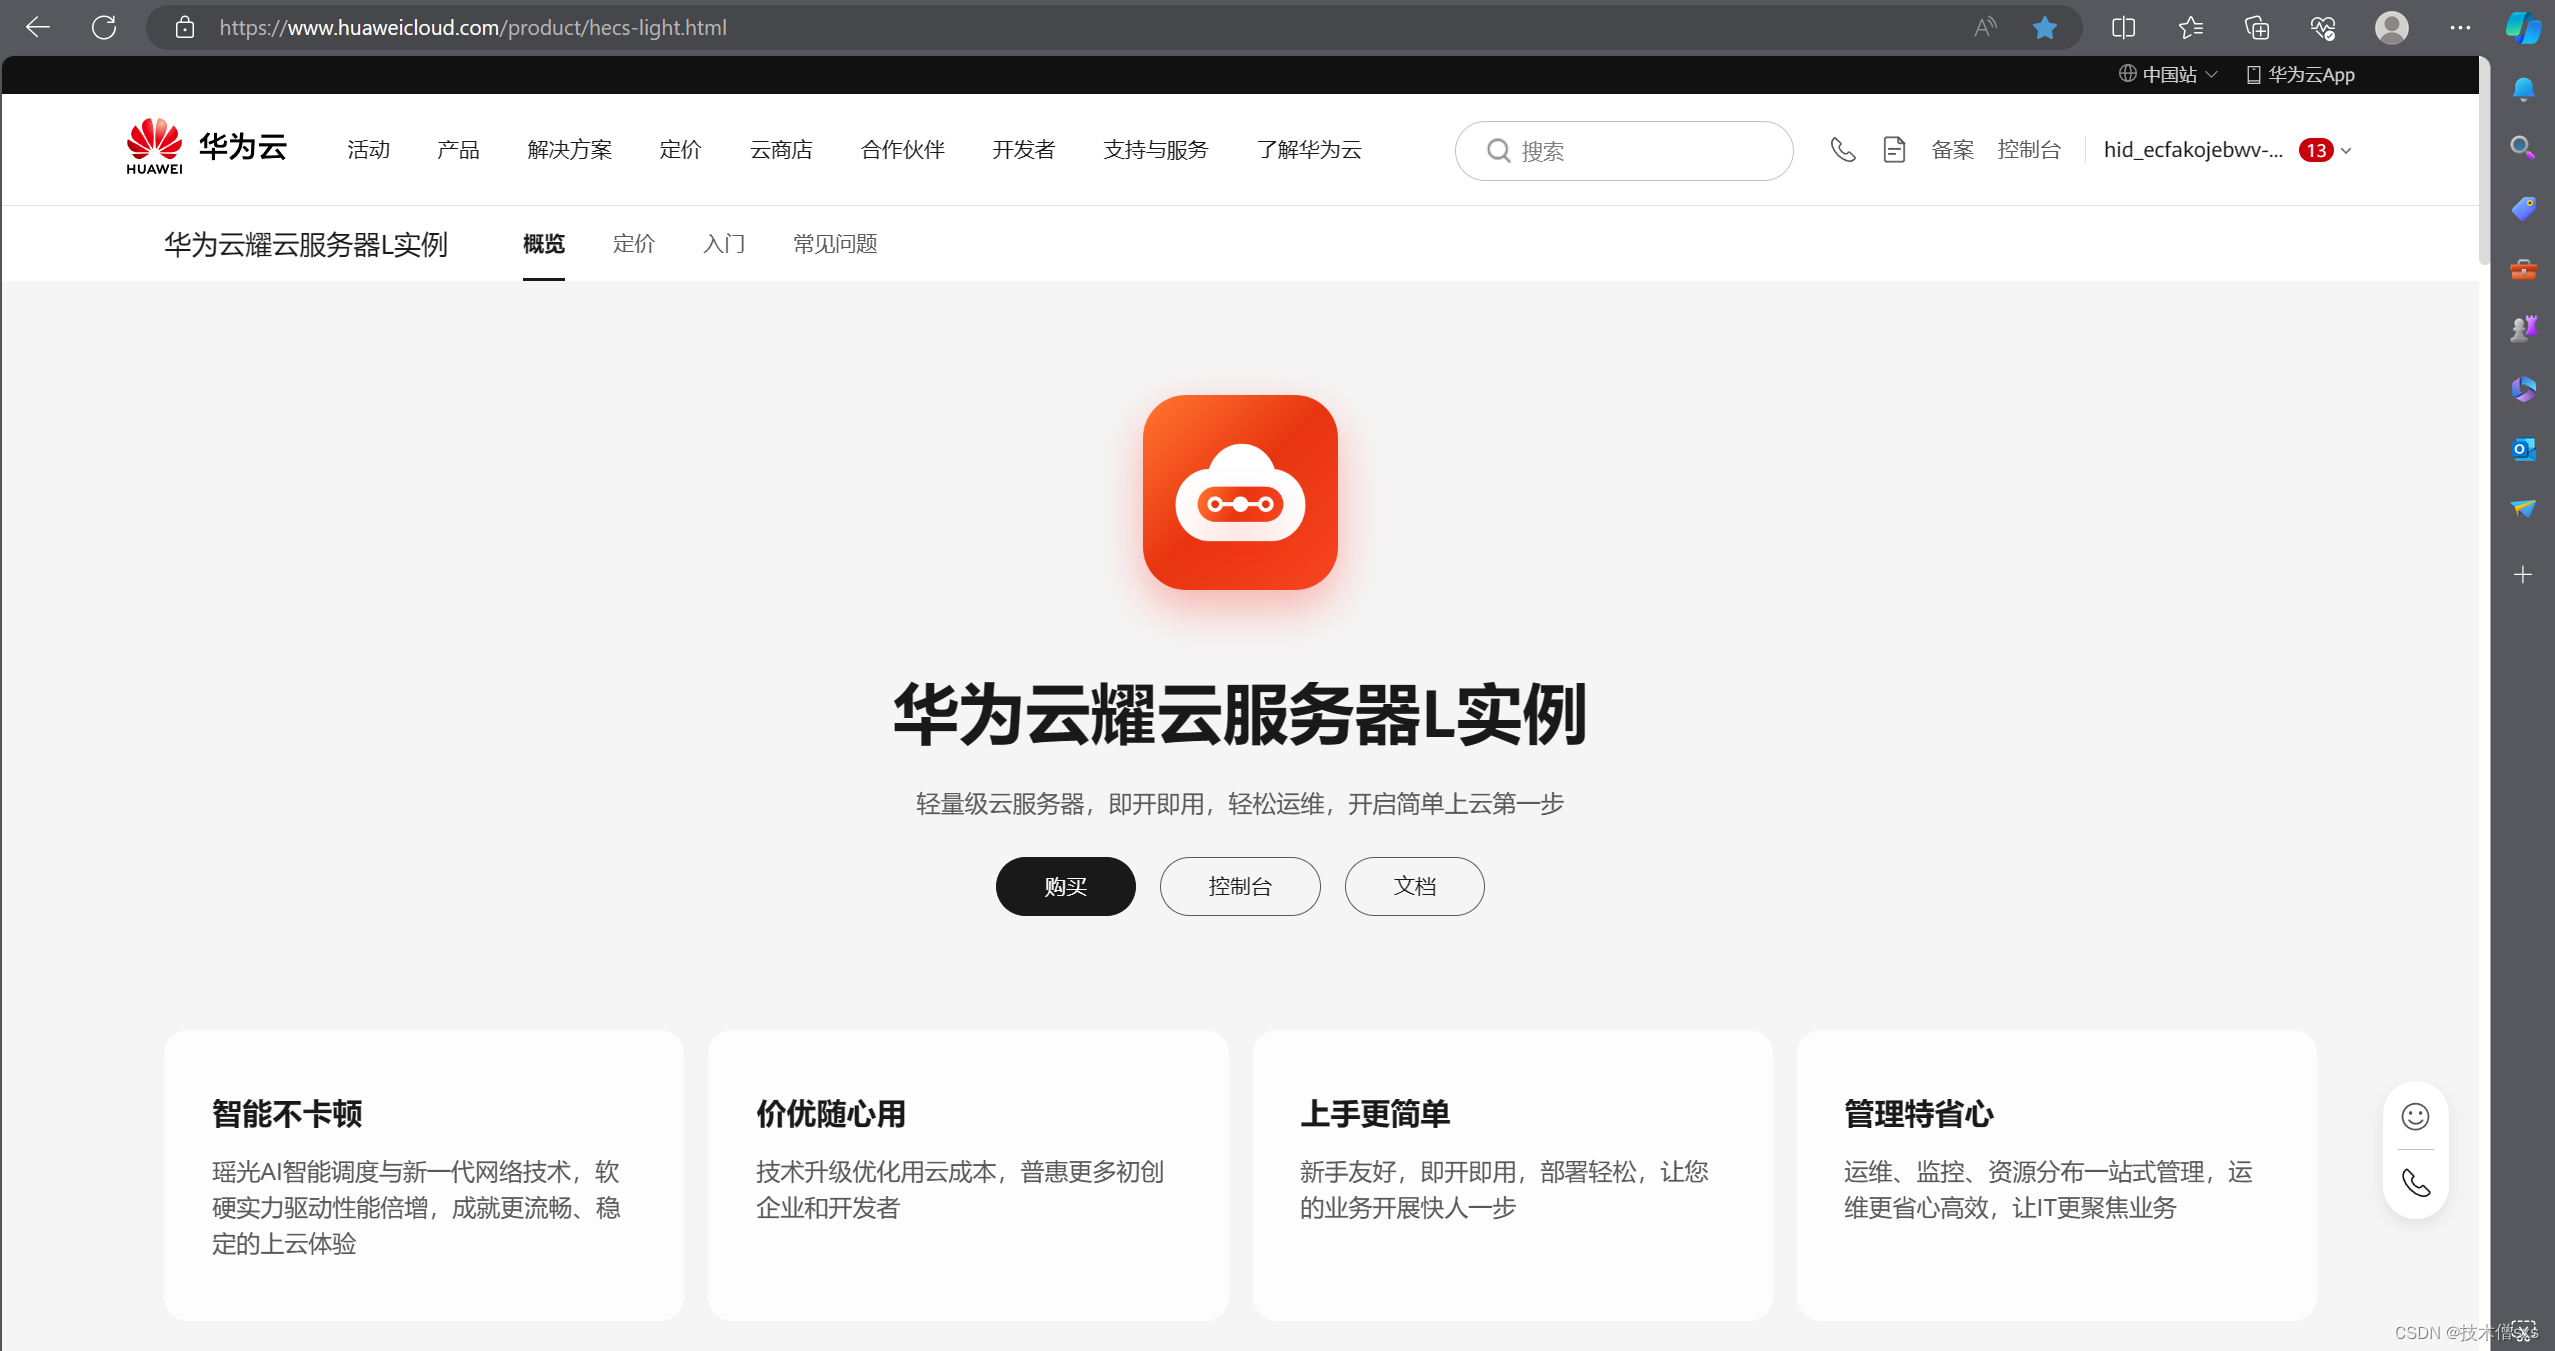Viewport: 2555px width, 1351px height.
Task: Click the document icon next to 备案
Action: click(1893, 150)
